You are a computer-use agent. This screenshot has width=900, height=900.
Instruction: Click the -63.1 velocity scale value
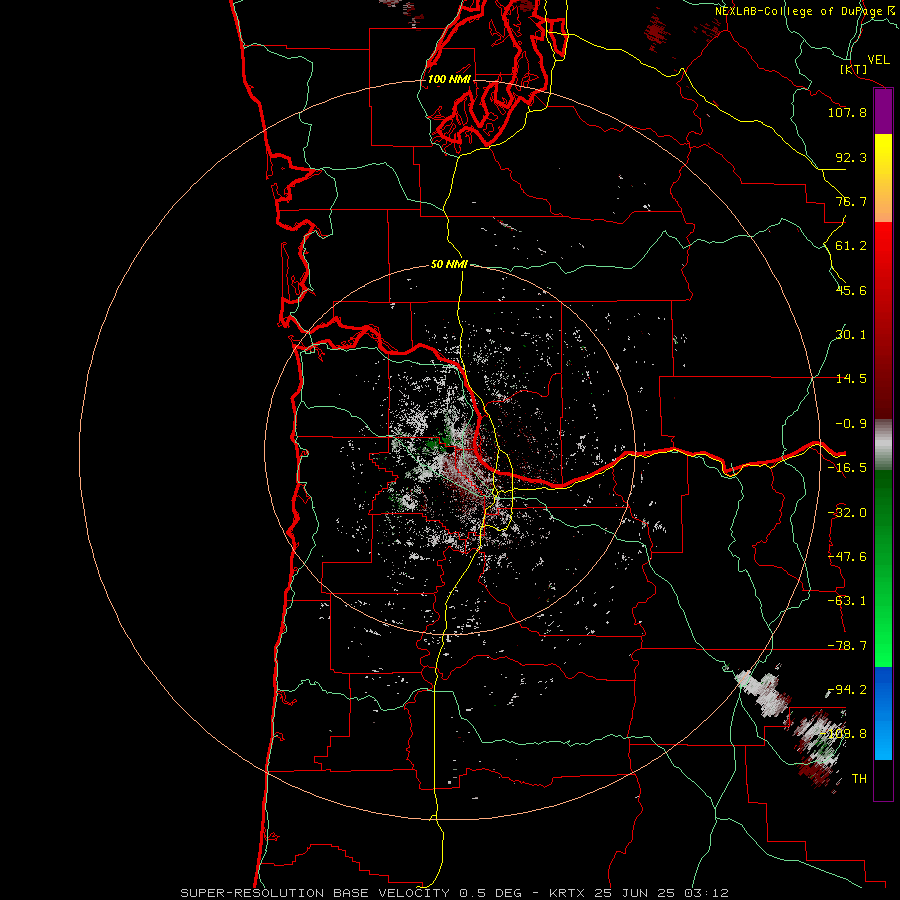coord(847,601)
